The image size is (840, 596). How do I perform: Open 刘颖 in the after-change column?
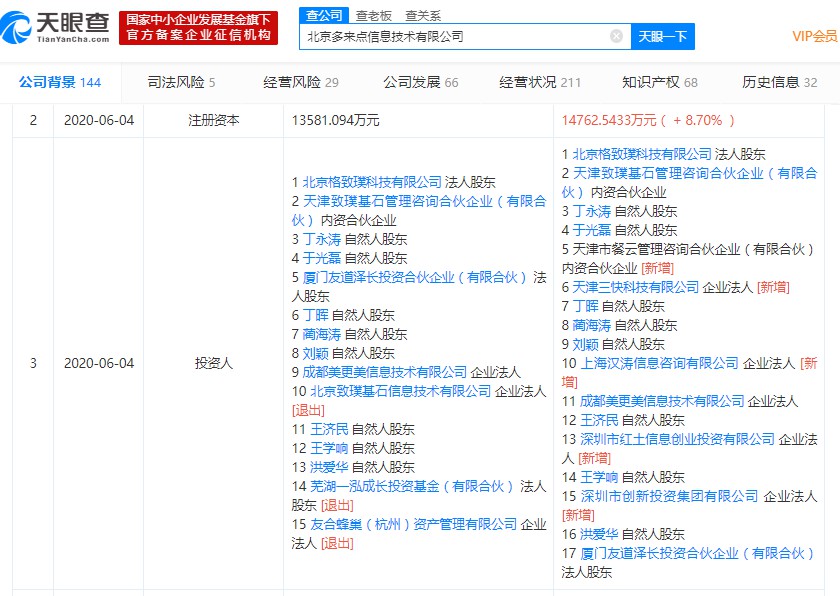click(585, 344)
